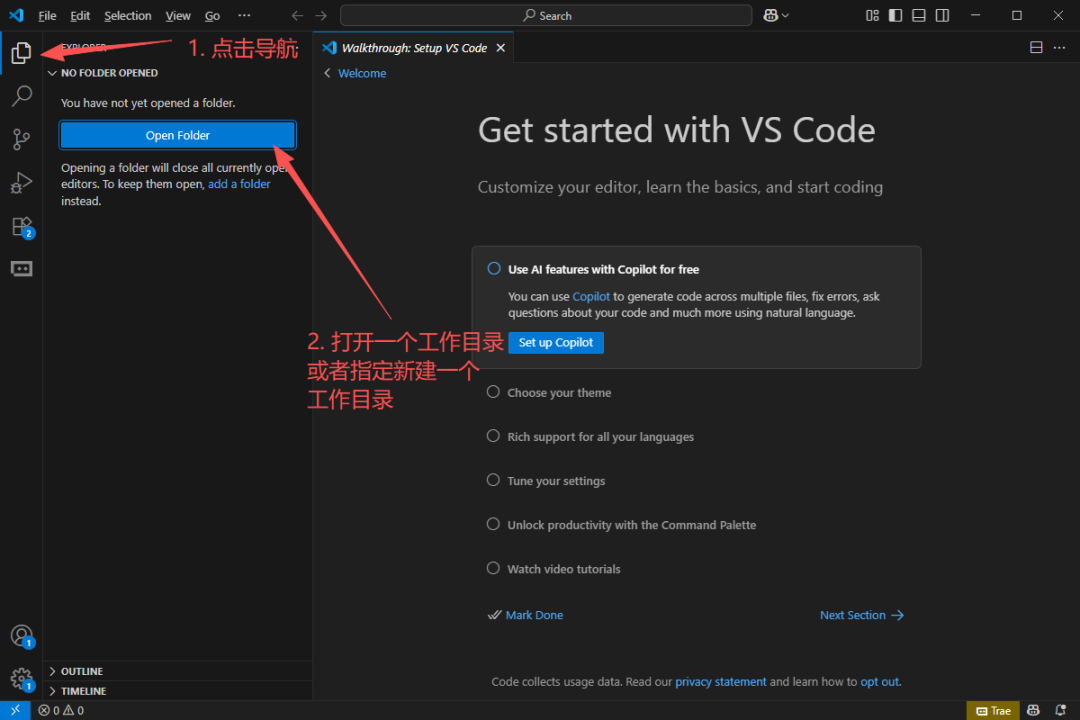Click the VS Code logo icon
Image resolution: width=1080 pixels, height=720 pixels.
(x=16, y=15)
